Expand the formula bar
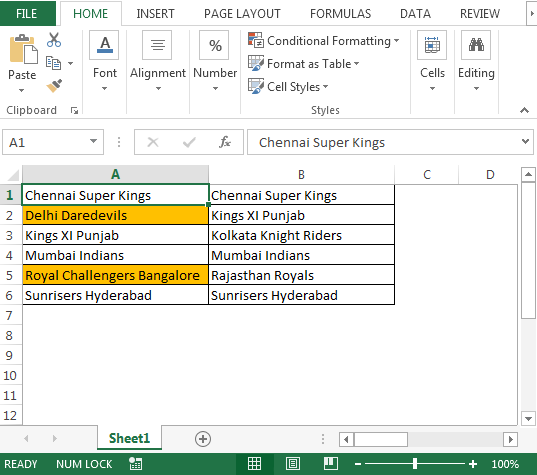Image resolution: width=537 pixels, height=475 pixels. click(x=525, y=141)
